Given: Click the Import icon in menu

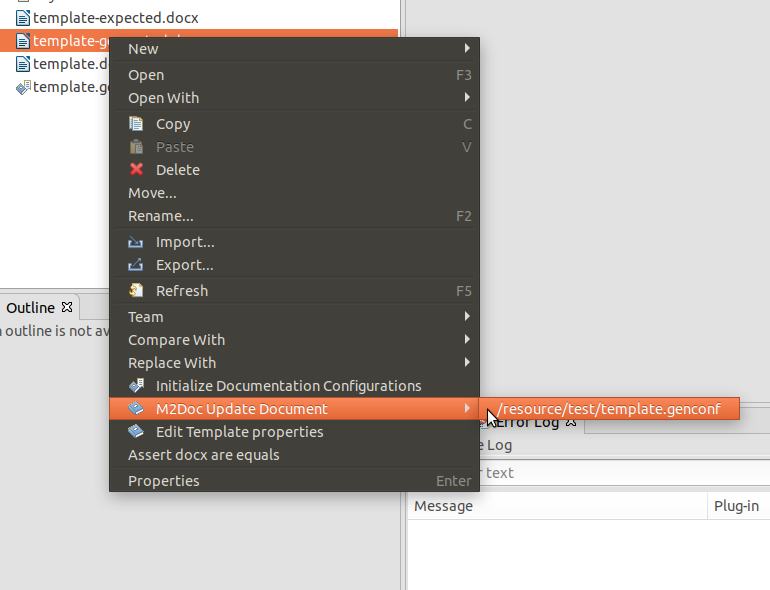Looking at the screenshot, I should [x=136, y=242].
